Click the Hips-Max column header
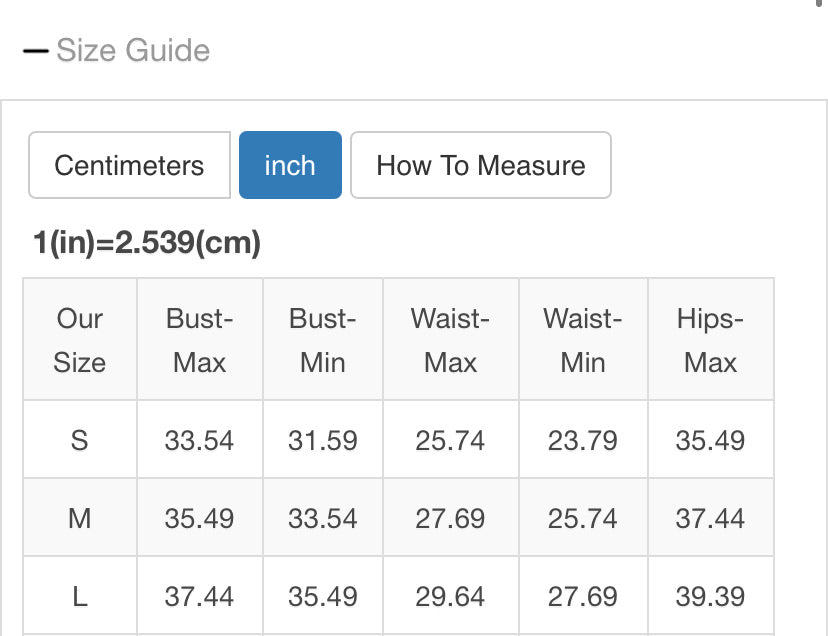828x636 pixels. pos(711,340)
